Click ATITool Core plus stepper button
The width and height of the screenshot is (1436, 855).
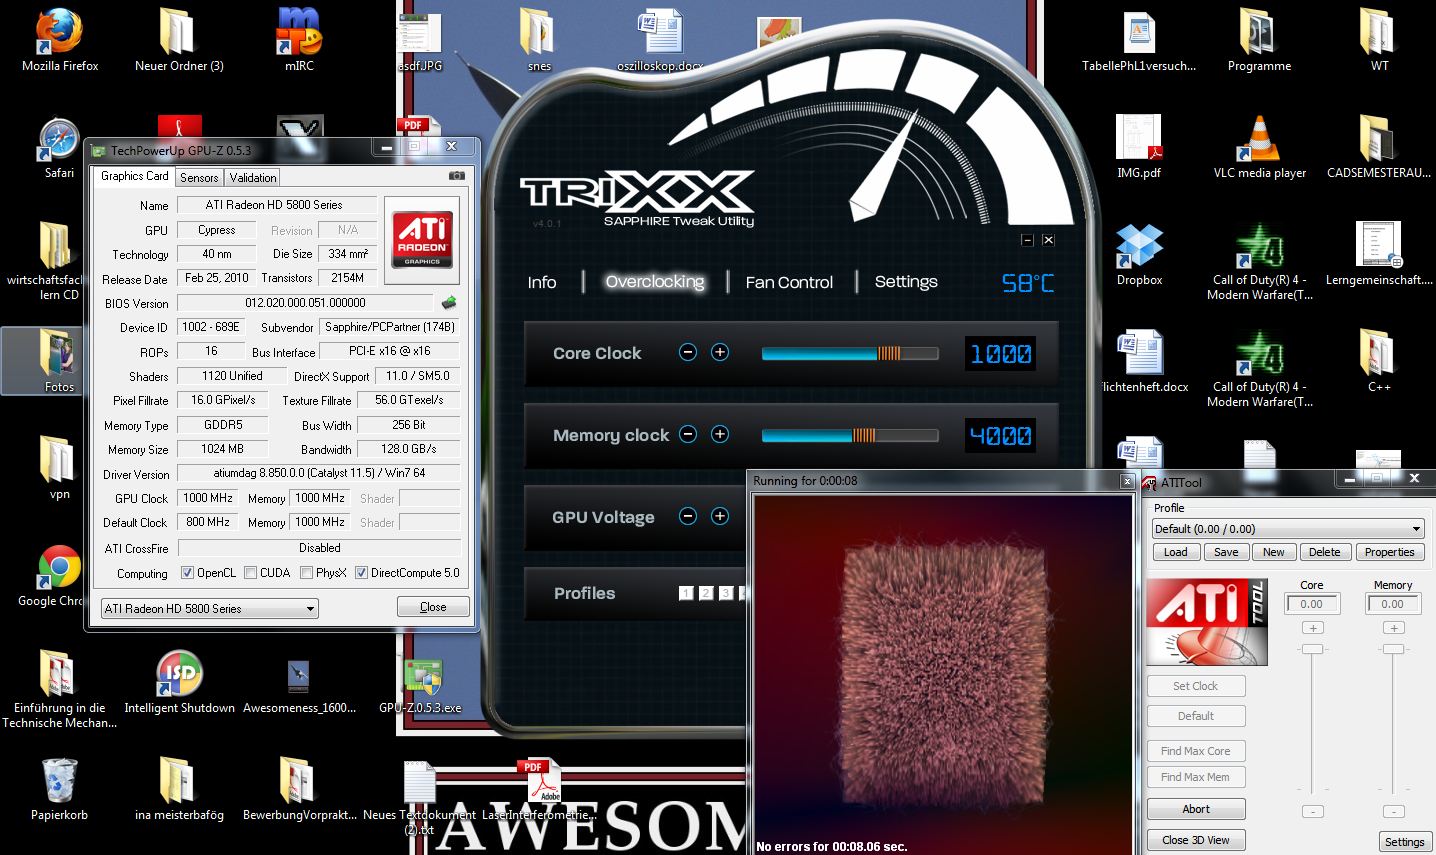[1312, 628]
